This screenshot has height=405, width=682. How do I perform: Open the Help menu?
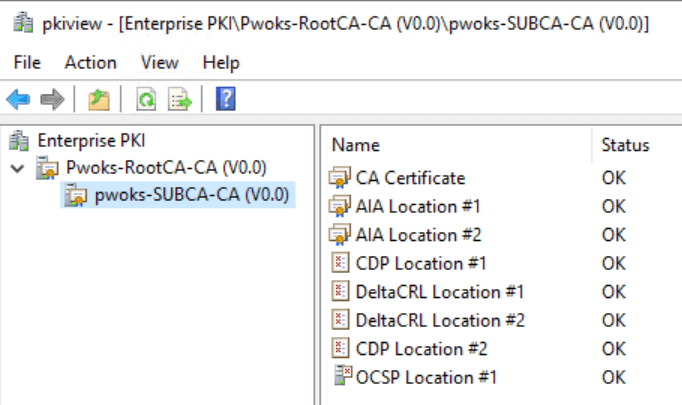[x=221, y=63]
